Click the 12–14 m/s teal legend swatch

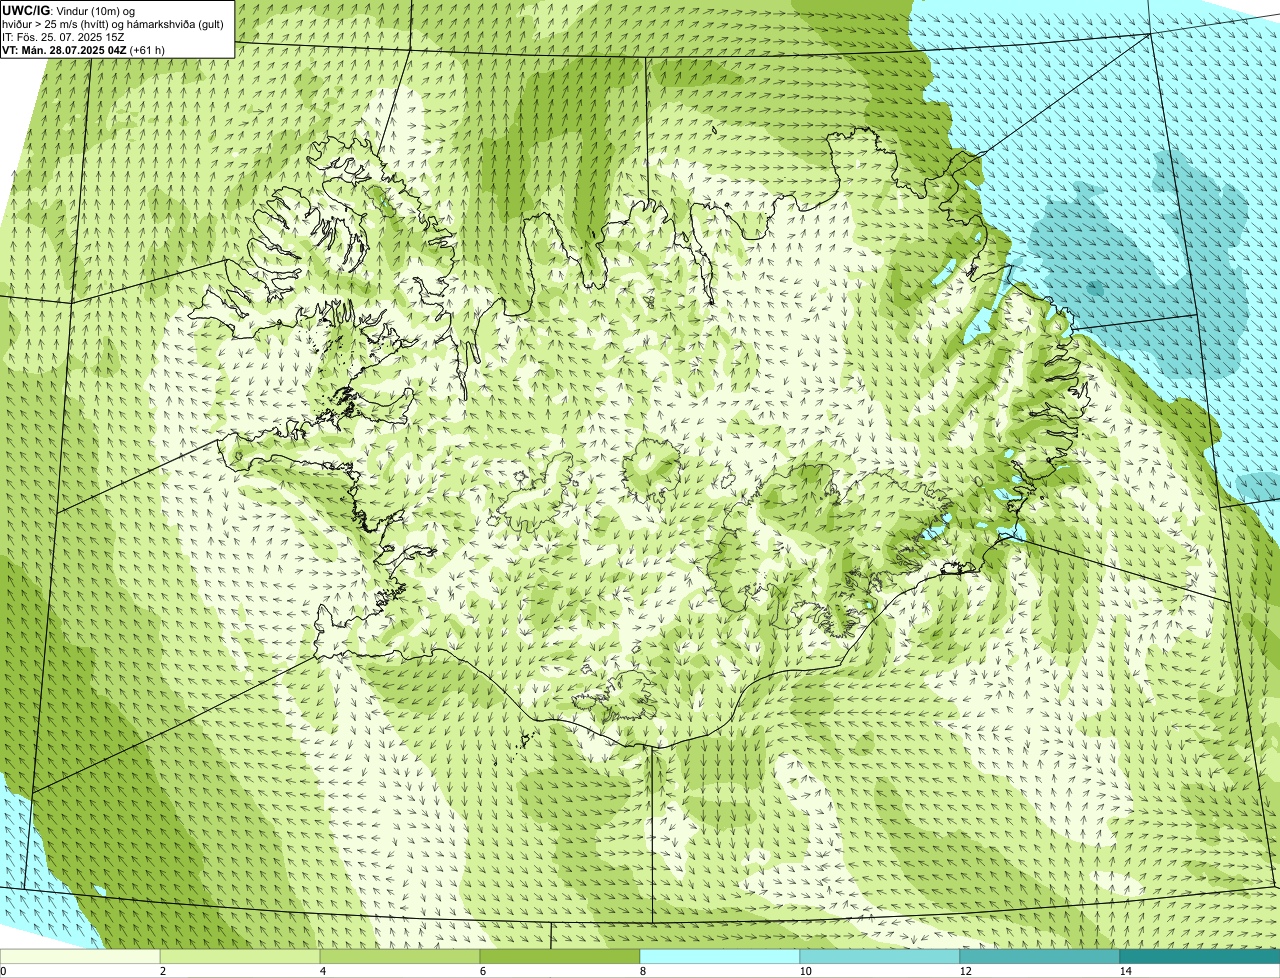pyautogui.click(x=1040, y=957)
